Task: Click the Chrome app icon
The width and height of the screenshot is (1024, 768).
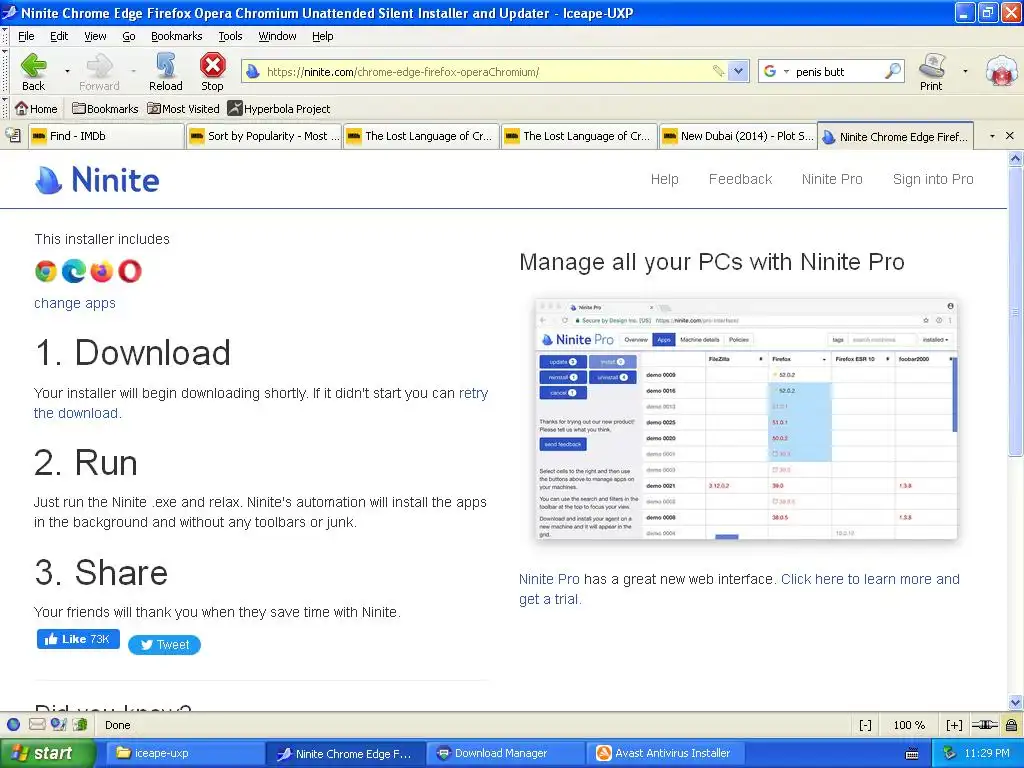Action: point(46,270)
